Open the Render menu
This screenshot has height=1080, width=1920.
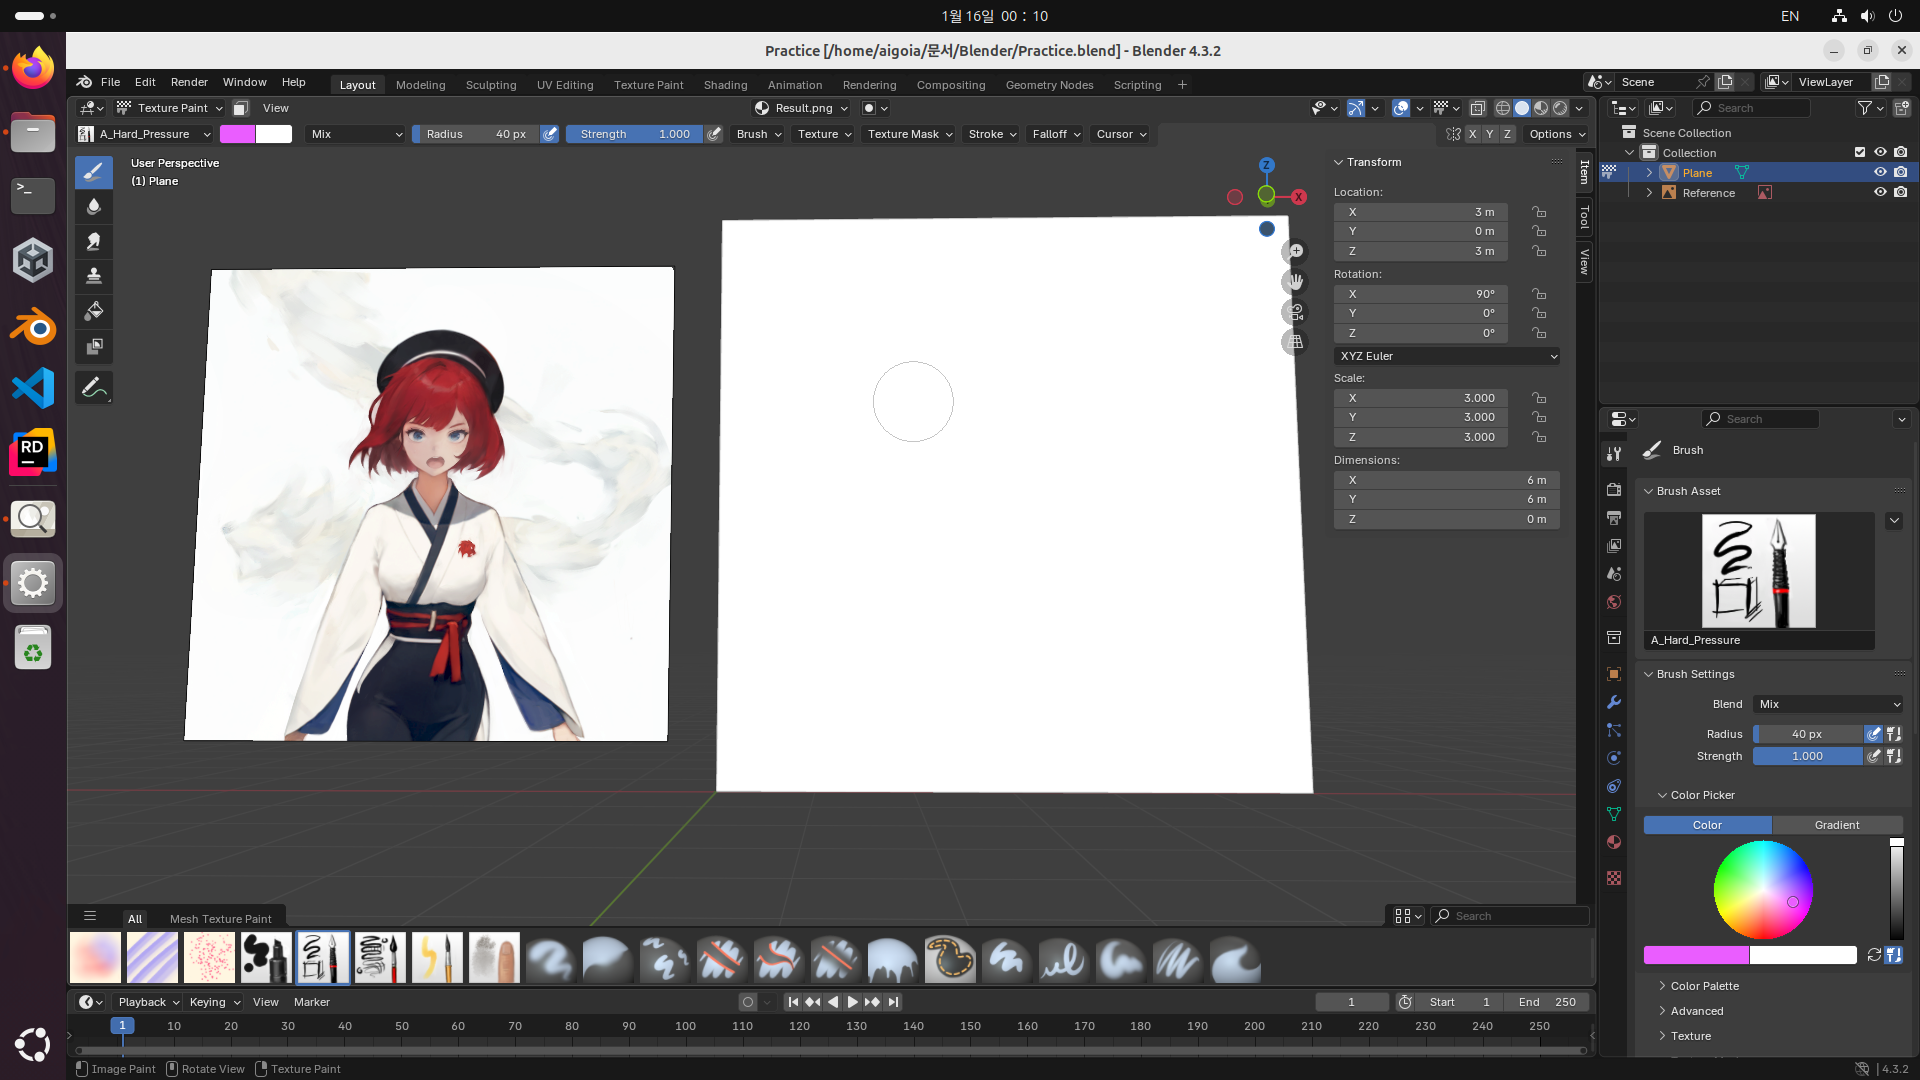[189, 82]
